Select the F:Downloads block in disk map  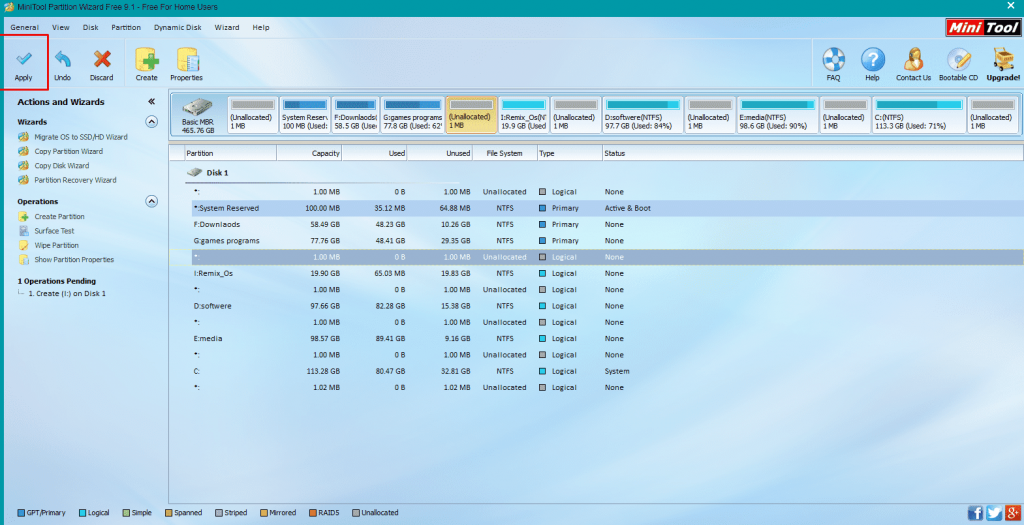[x=356, y=115]
